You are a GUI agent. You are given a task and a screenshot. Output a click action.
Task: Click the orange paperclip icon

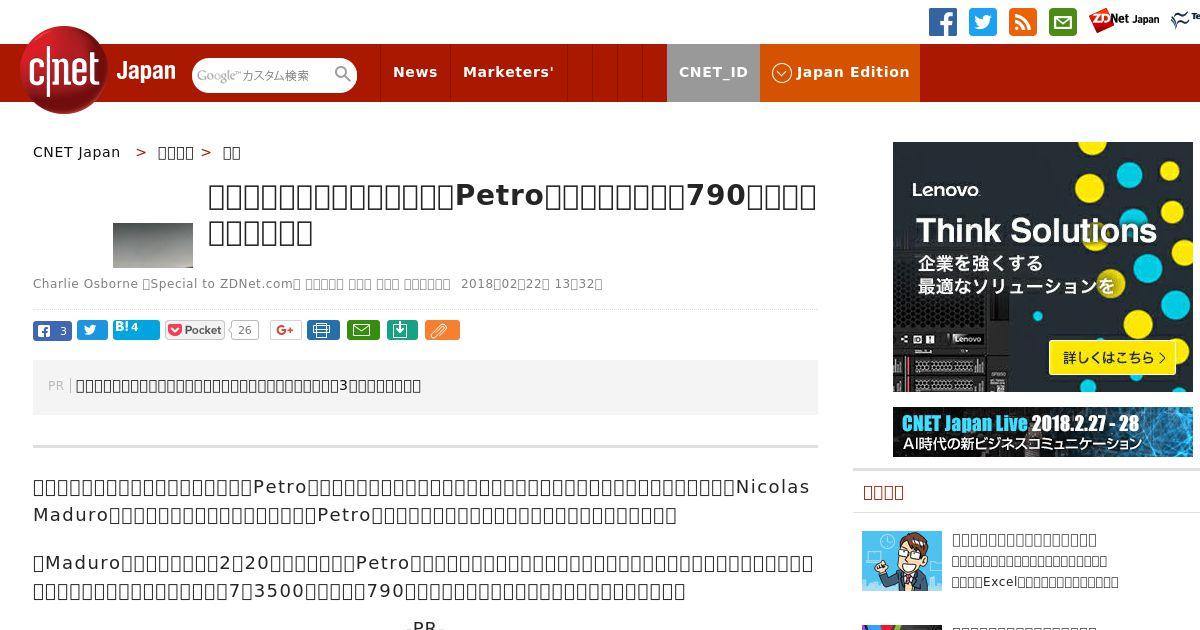coord(442,330)
